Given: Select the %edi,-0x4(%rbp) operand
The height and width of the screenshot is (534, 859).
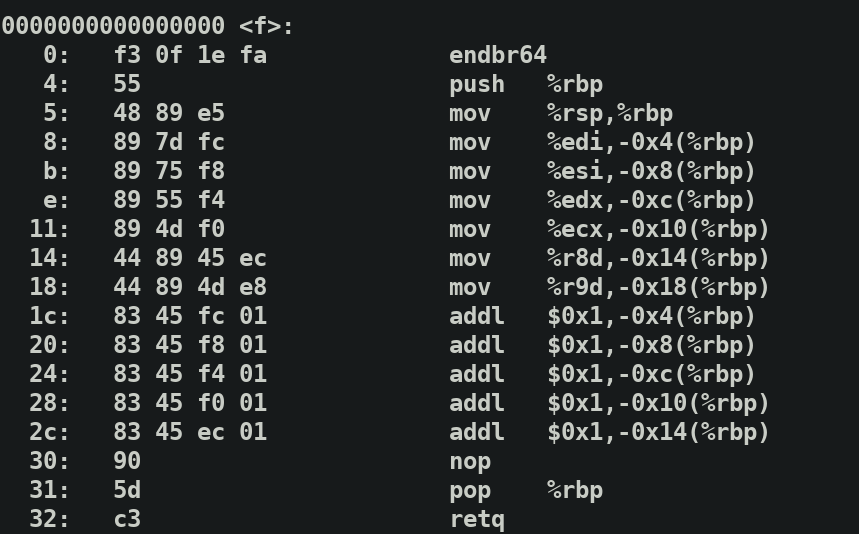Looking at the screenshot, I should [x=651, y=142].
